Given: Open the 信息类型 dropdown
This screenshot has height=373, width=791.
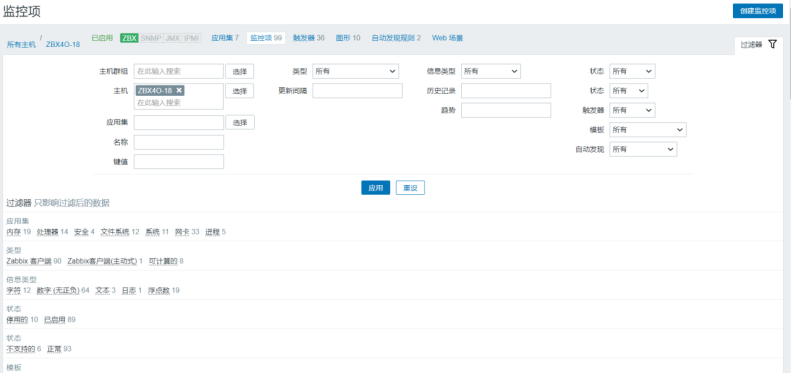Looking at the screenshot, I should tap(490, 71).
